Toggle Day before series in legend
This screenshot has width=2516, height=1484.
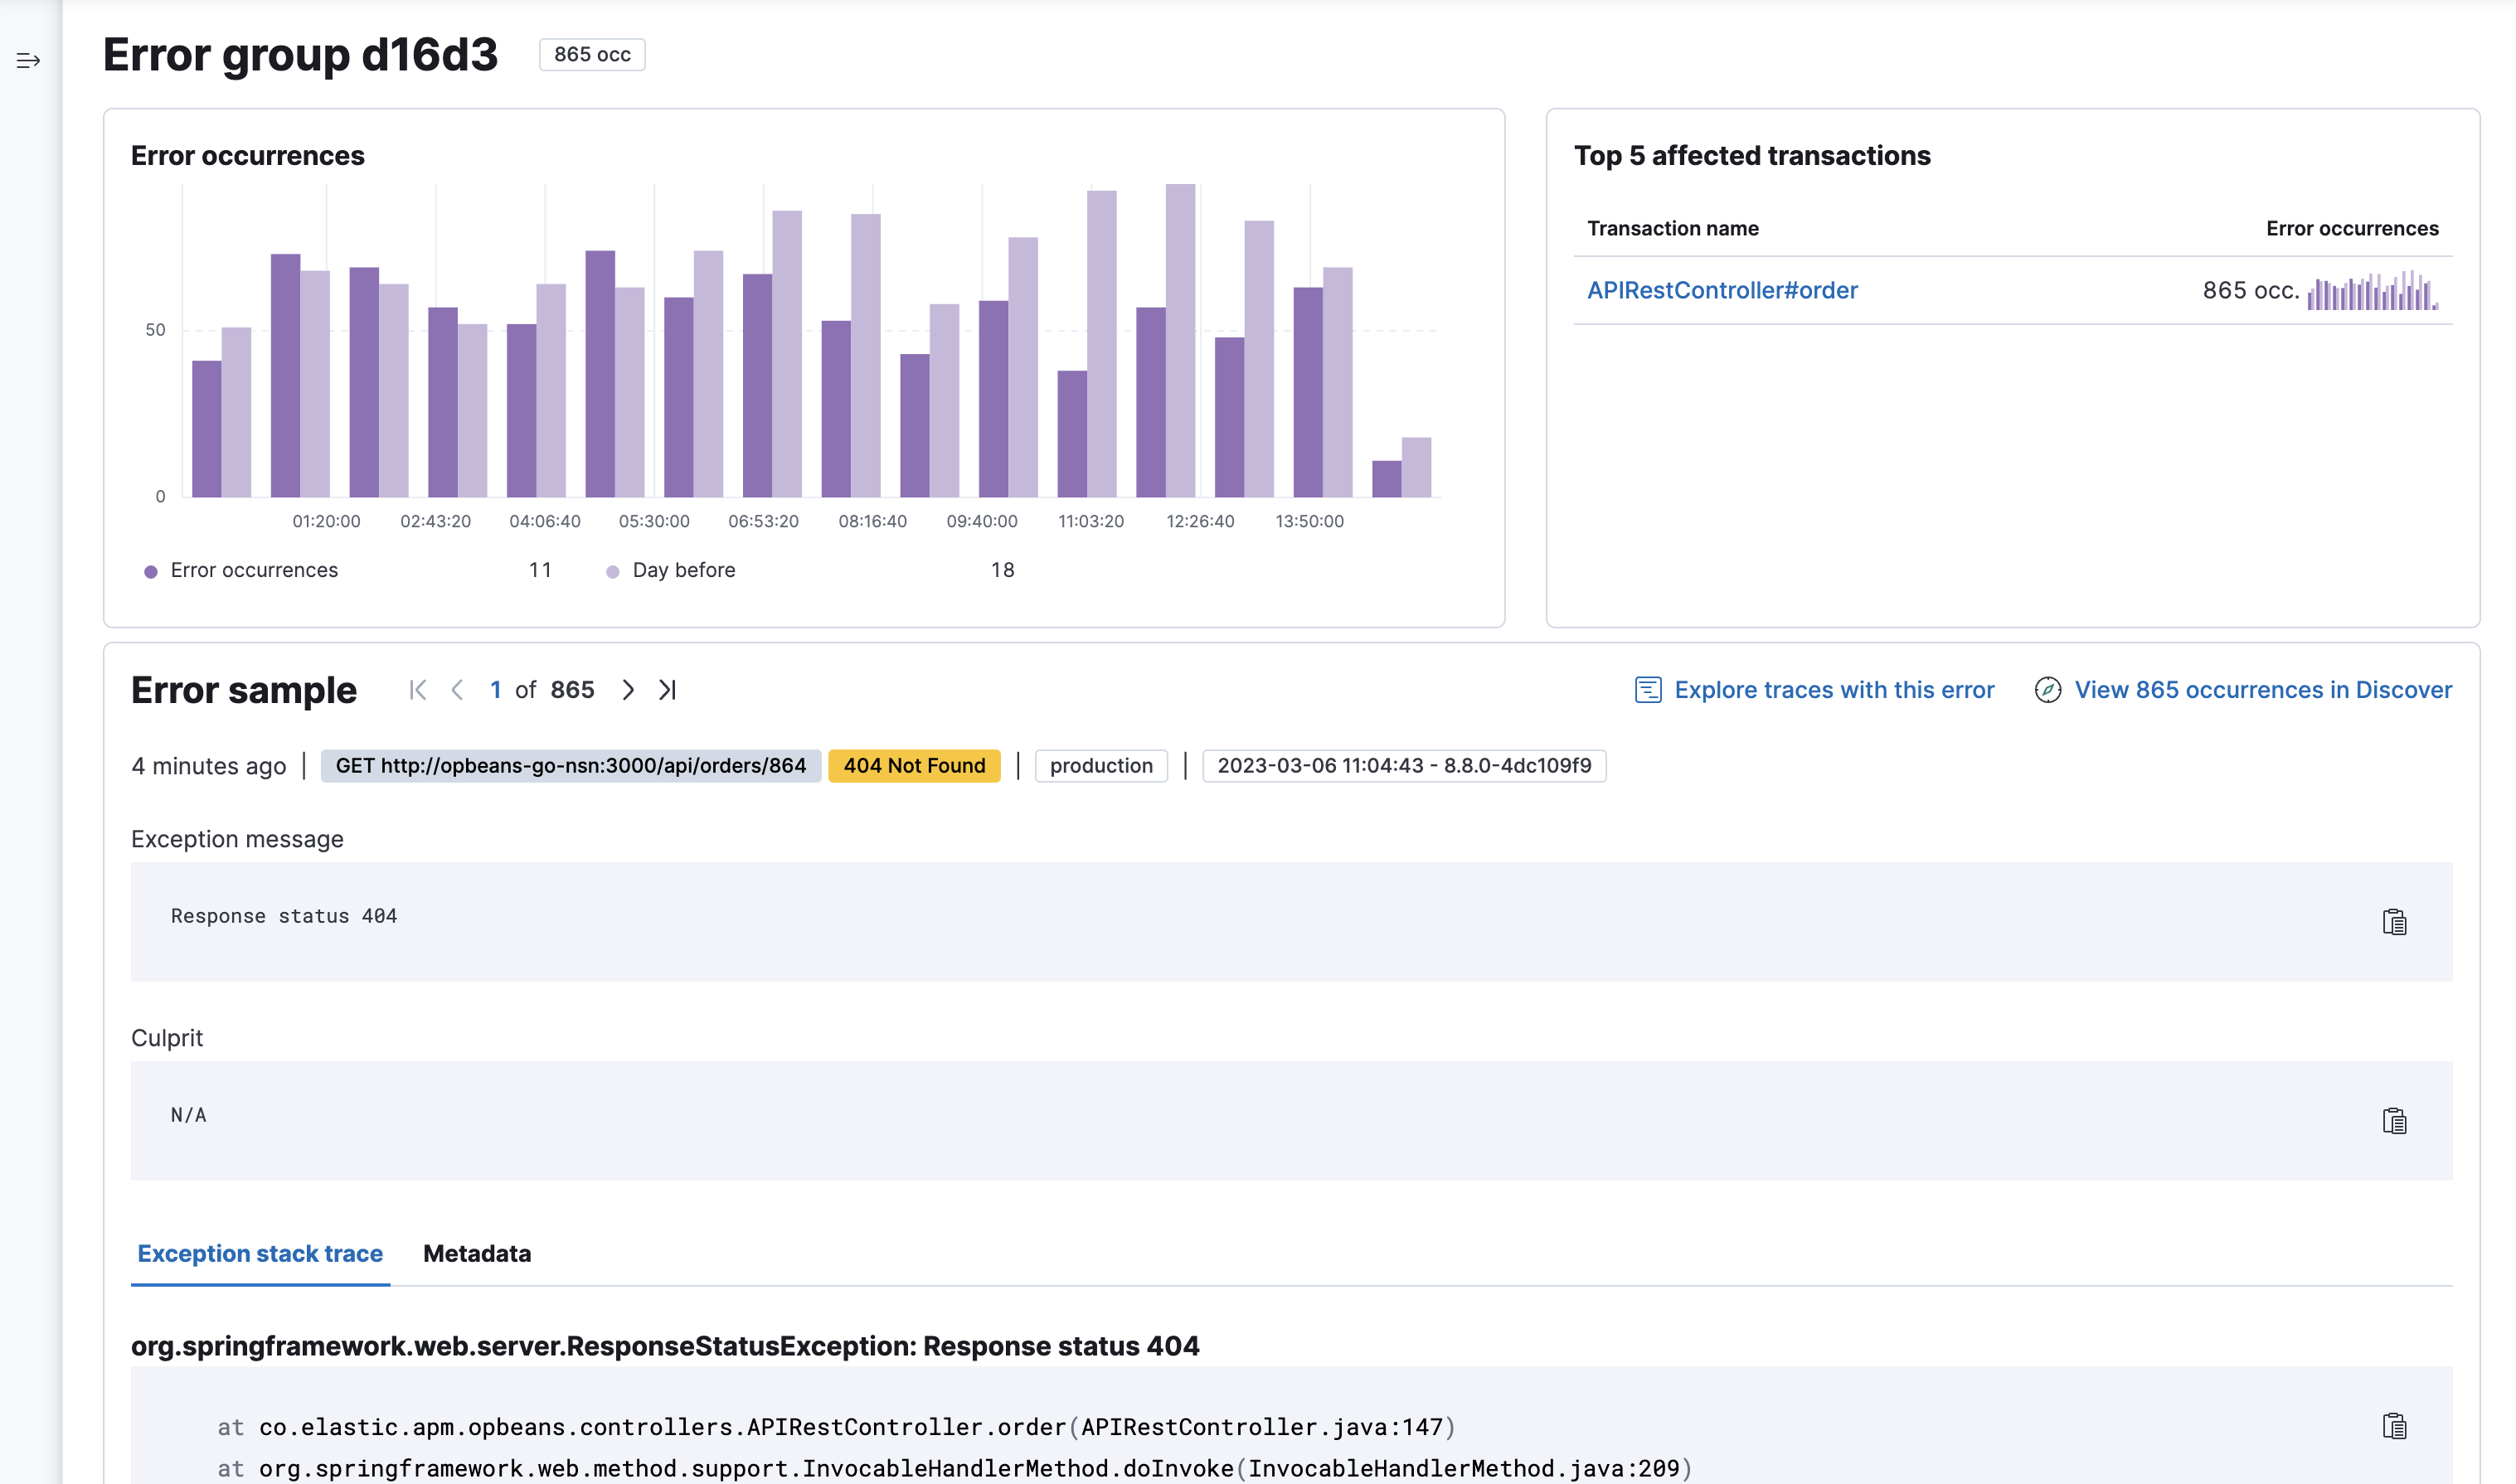coord(683,570)
